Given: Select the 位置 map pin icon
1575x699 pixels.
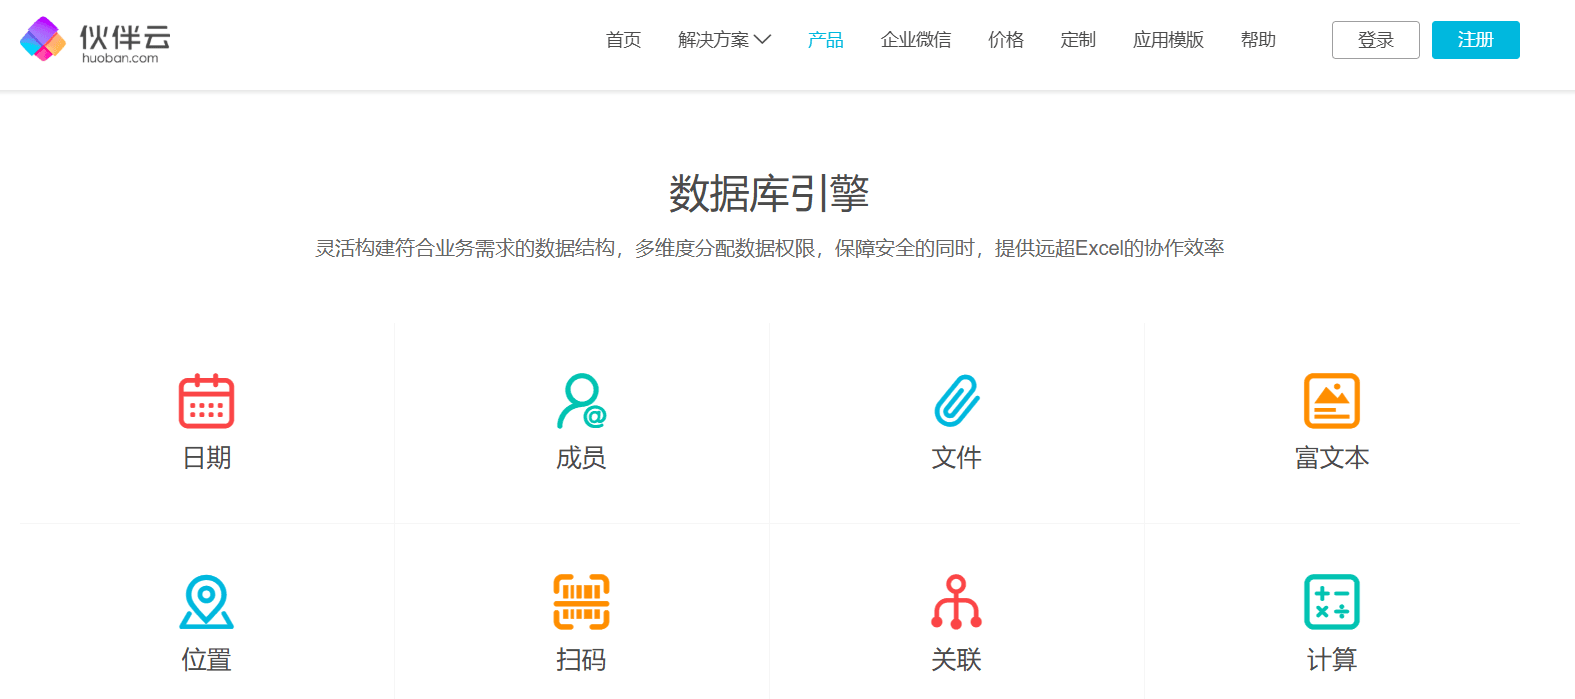Looking at the screenshot, I should [206, 602].
